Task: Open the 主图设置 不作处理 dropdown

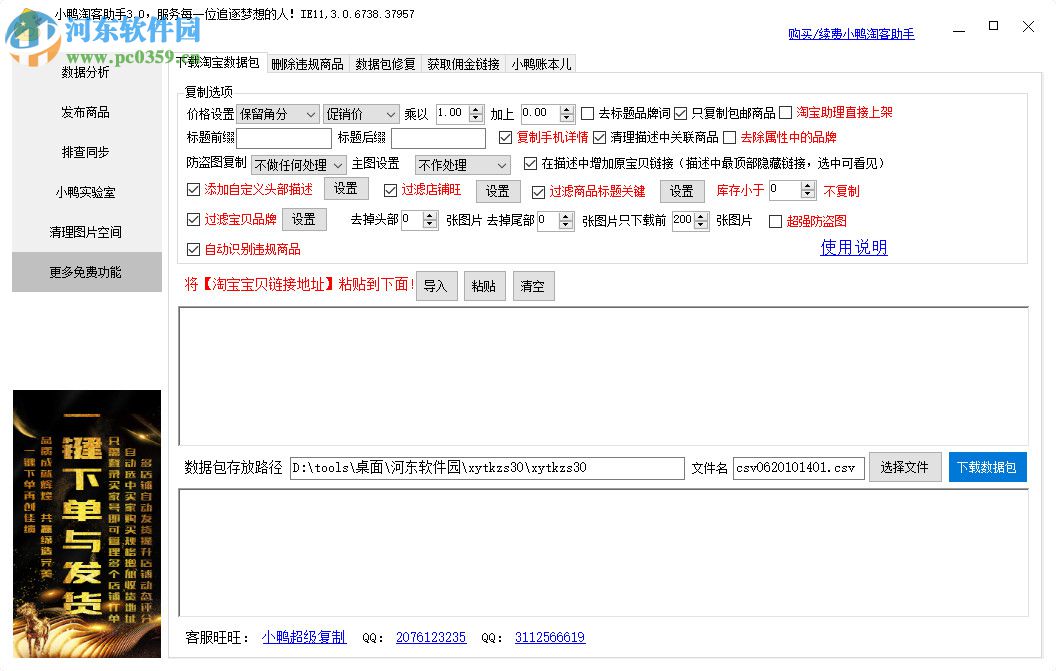Action: (462, 164)
